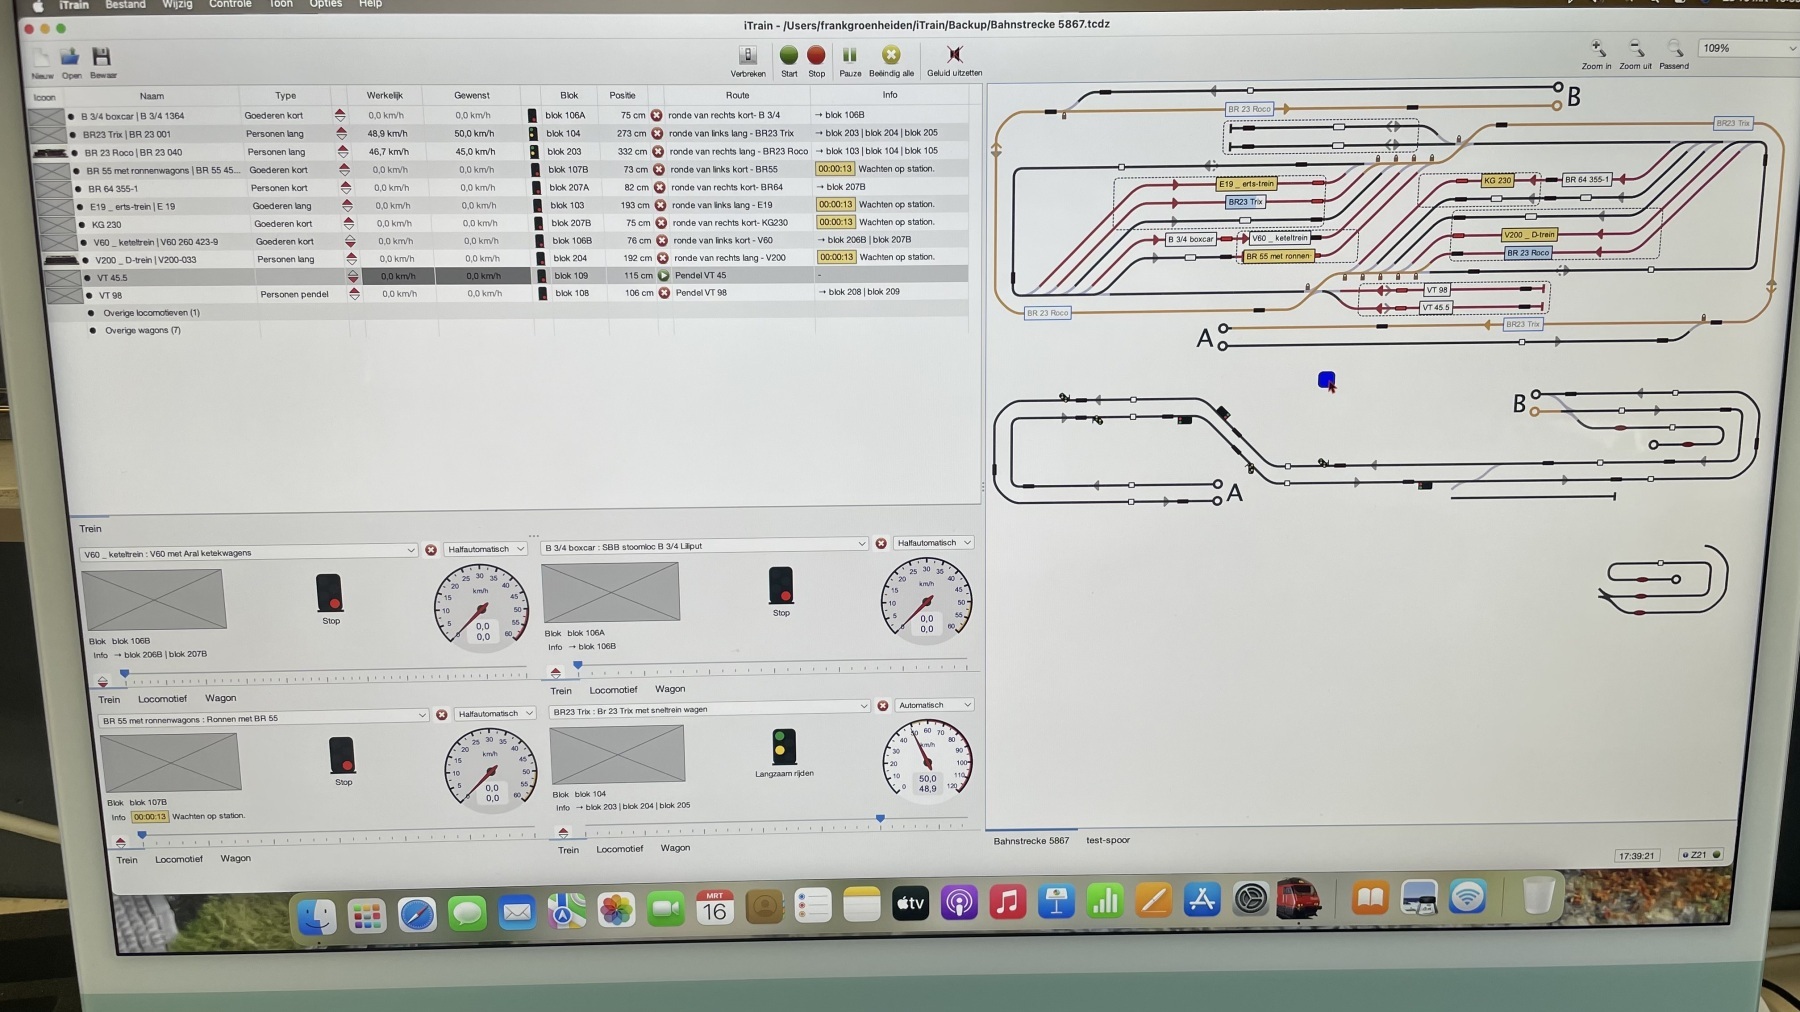This screenshot has width=1800, height=1012.
Task: Click the Verbreken connection icon
Action: pyautogui.click(x=747, y=55)
